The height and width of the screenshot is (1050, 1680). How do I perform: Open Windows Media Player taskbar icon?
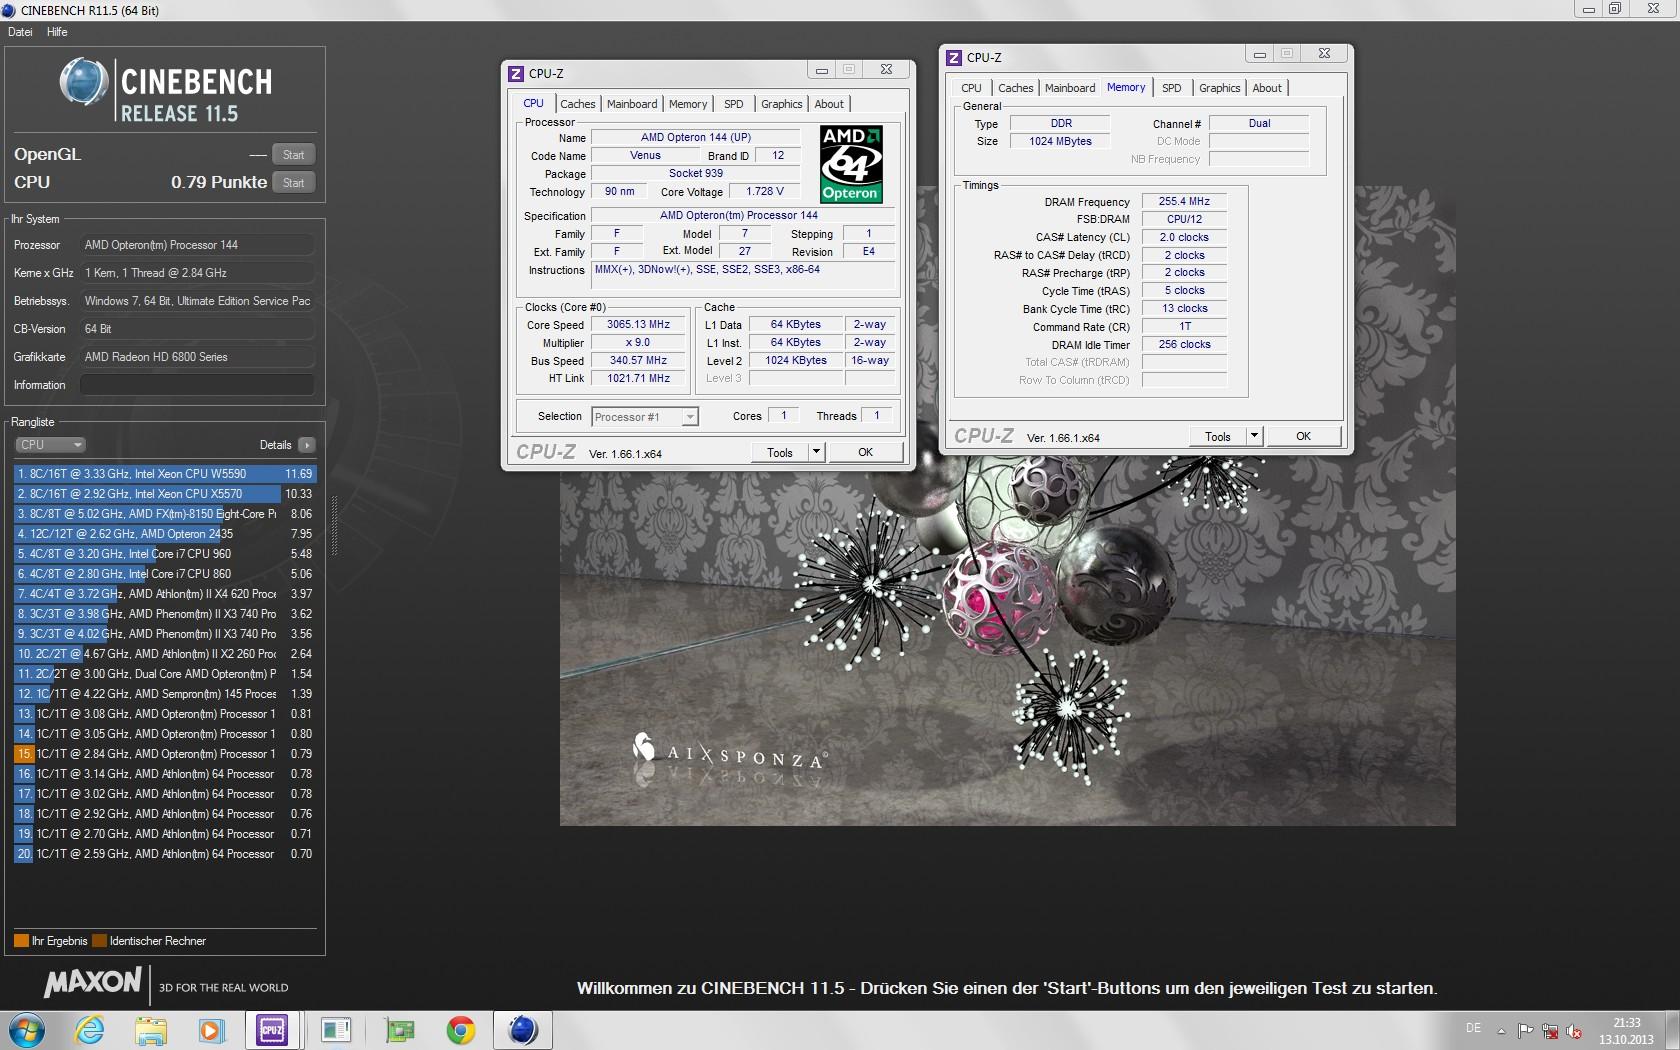212,1030
